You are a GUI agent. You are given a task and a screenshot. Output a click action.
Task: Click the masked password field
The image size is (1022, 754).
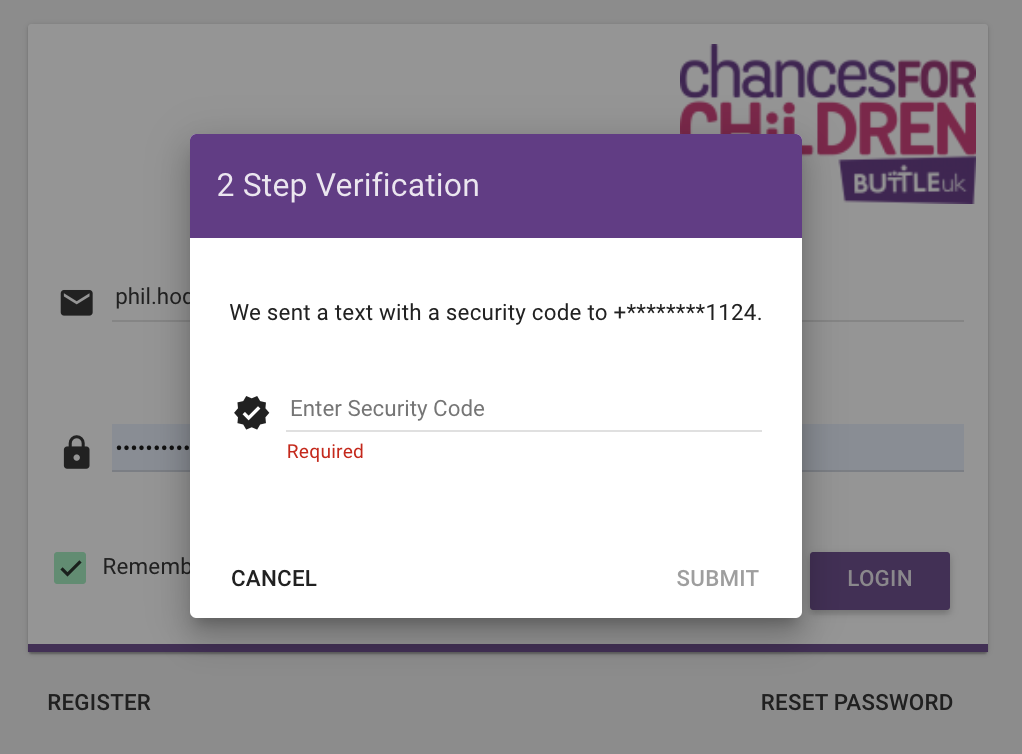tap(150, 448)
